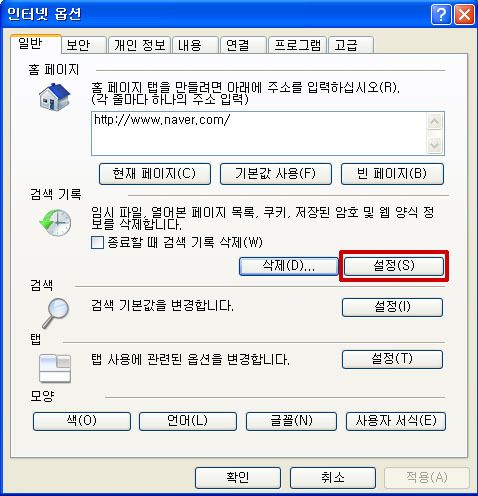Go to the 프로그램 tab
The image size is (478, 496).
297,45
